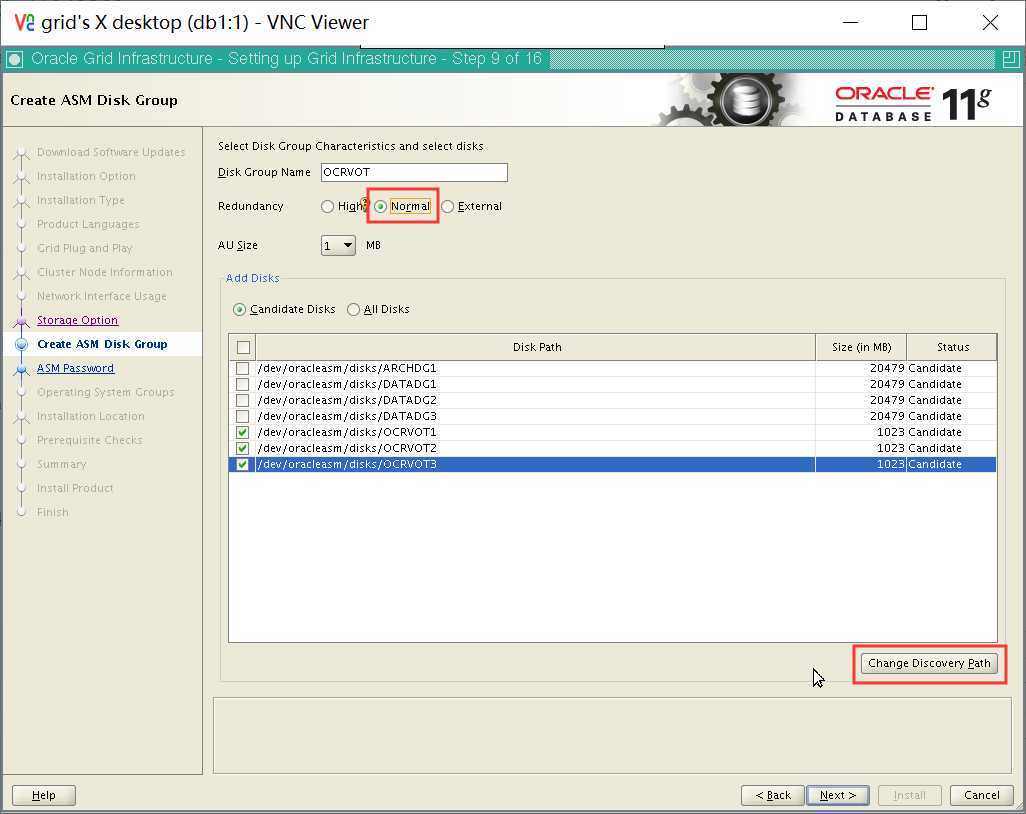The image size is (1026, 814).
Task: Open the AU Size dropdown
Action: [x=338, y=246]
